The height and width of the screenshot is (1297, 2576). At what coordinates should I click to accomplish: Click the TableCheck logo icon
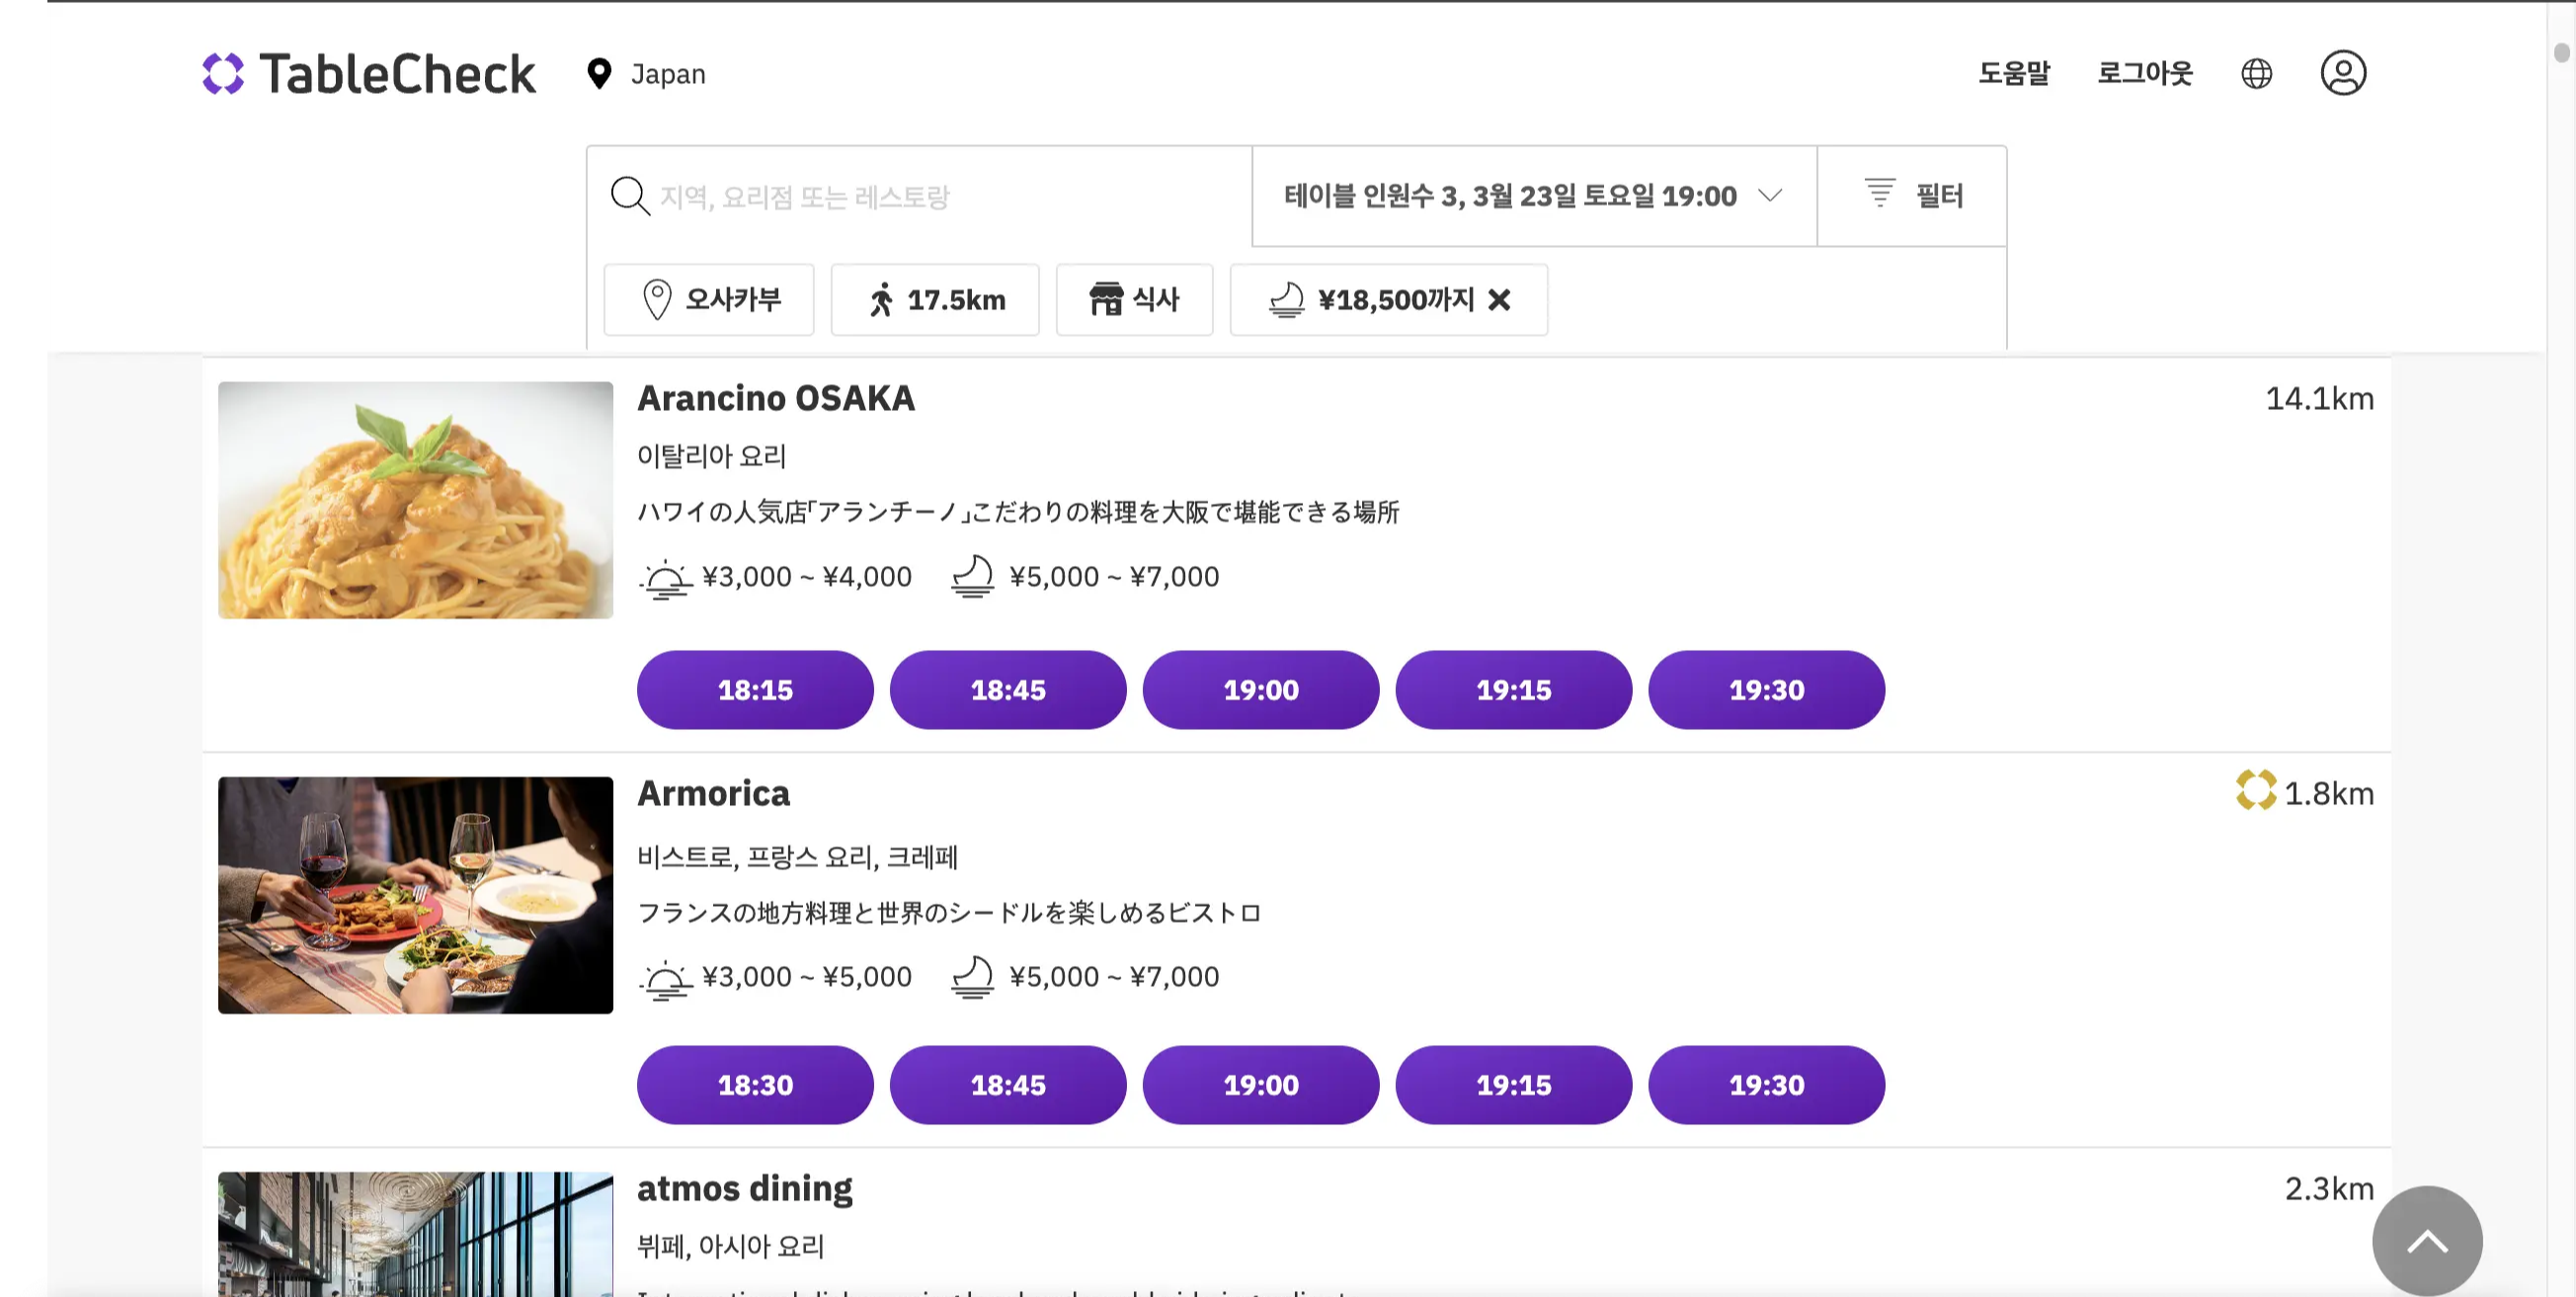[222, 73]
